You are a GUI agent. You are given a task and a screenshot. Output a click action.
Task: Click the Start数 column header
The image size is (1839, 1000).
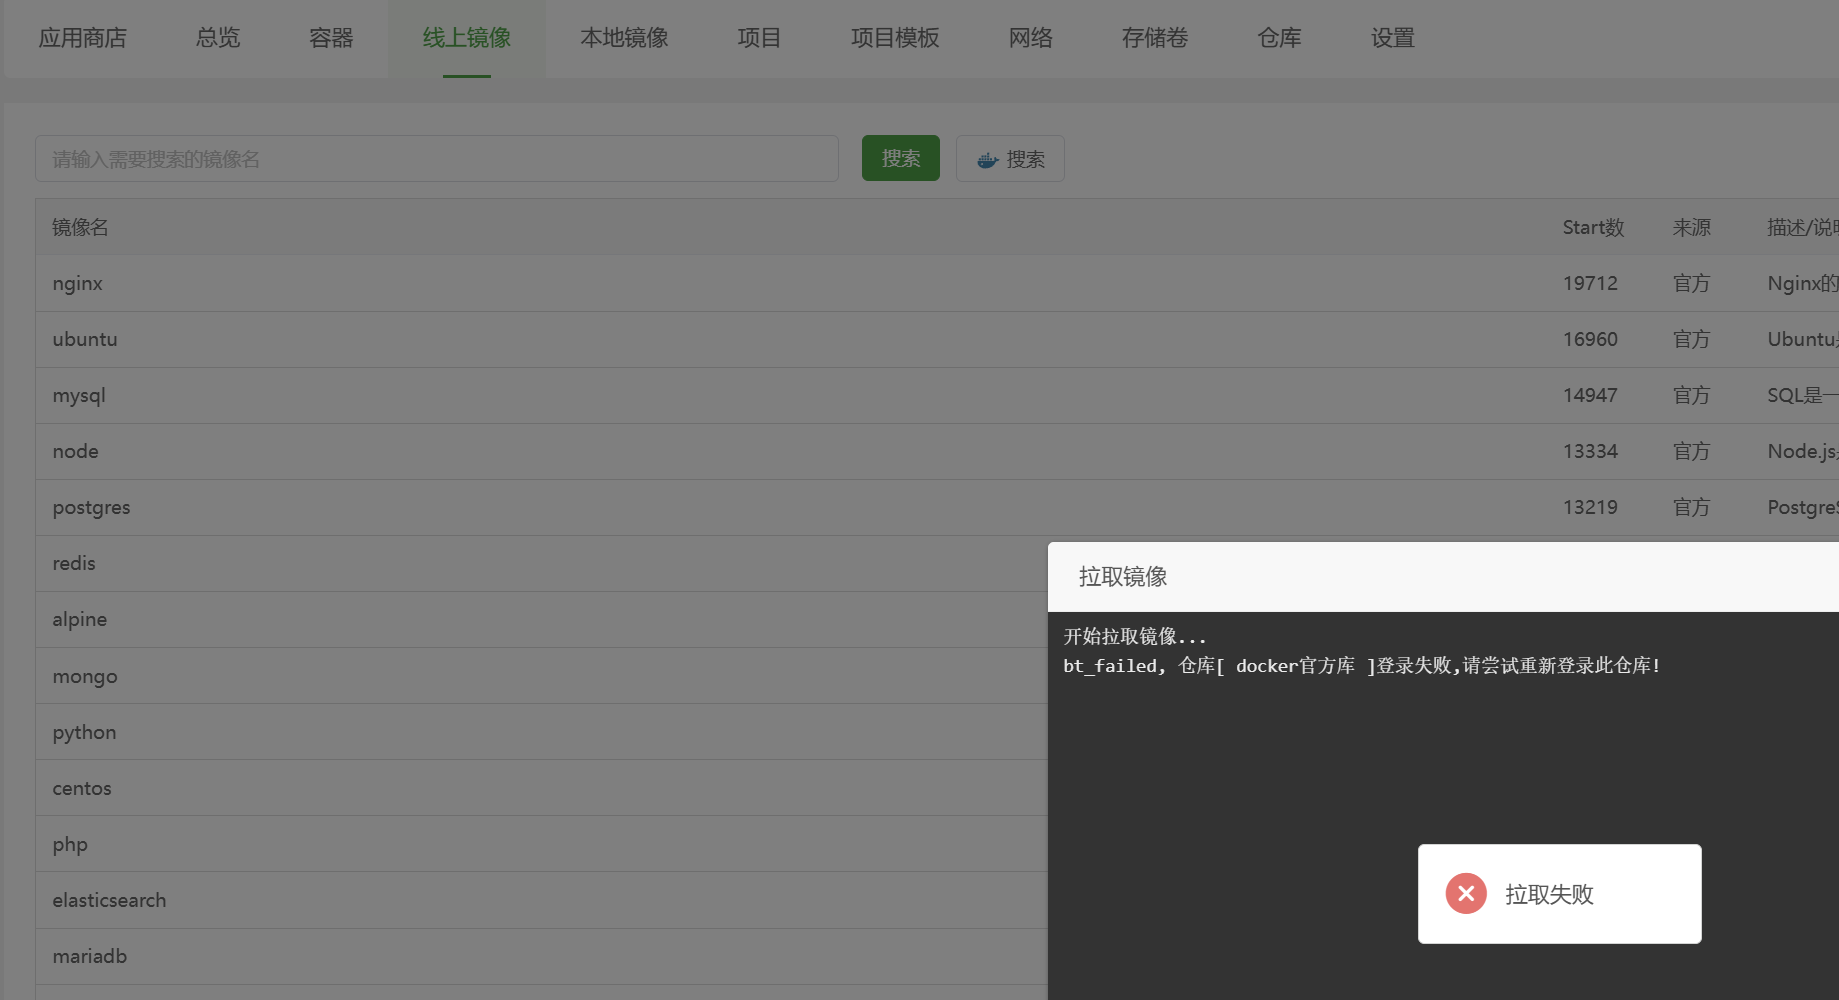click(x=1593, y=227)
